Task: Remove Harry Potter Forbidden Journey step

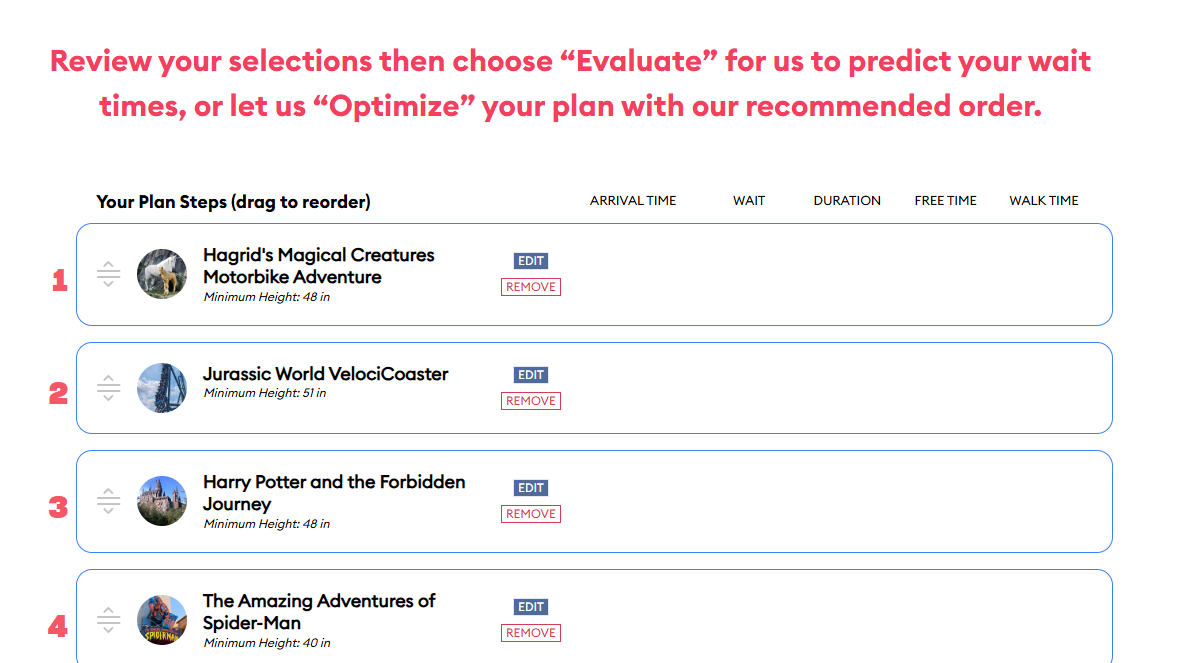Action: [531, 514]
